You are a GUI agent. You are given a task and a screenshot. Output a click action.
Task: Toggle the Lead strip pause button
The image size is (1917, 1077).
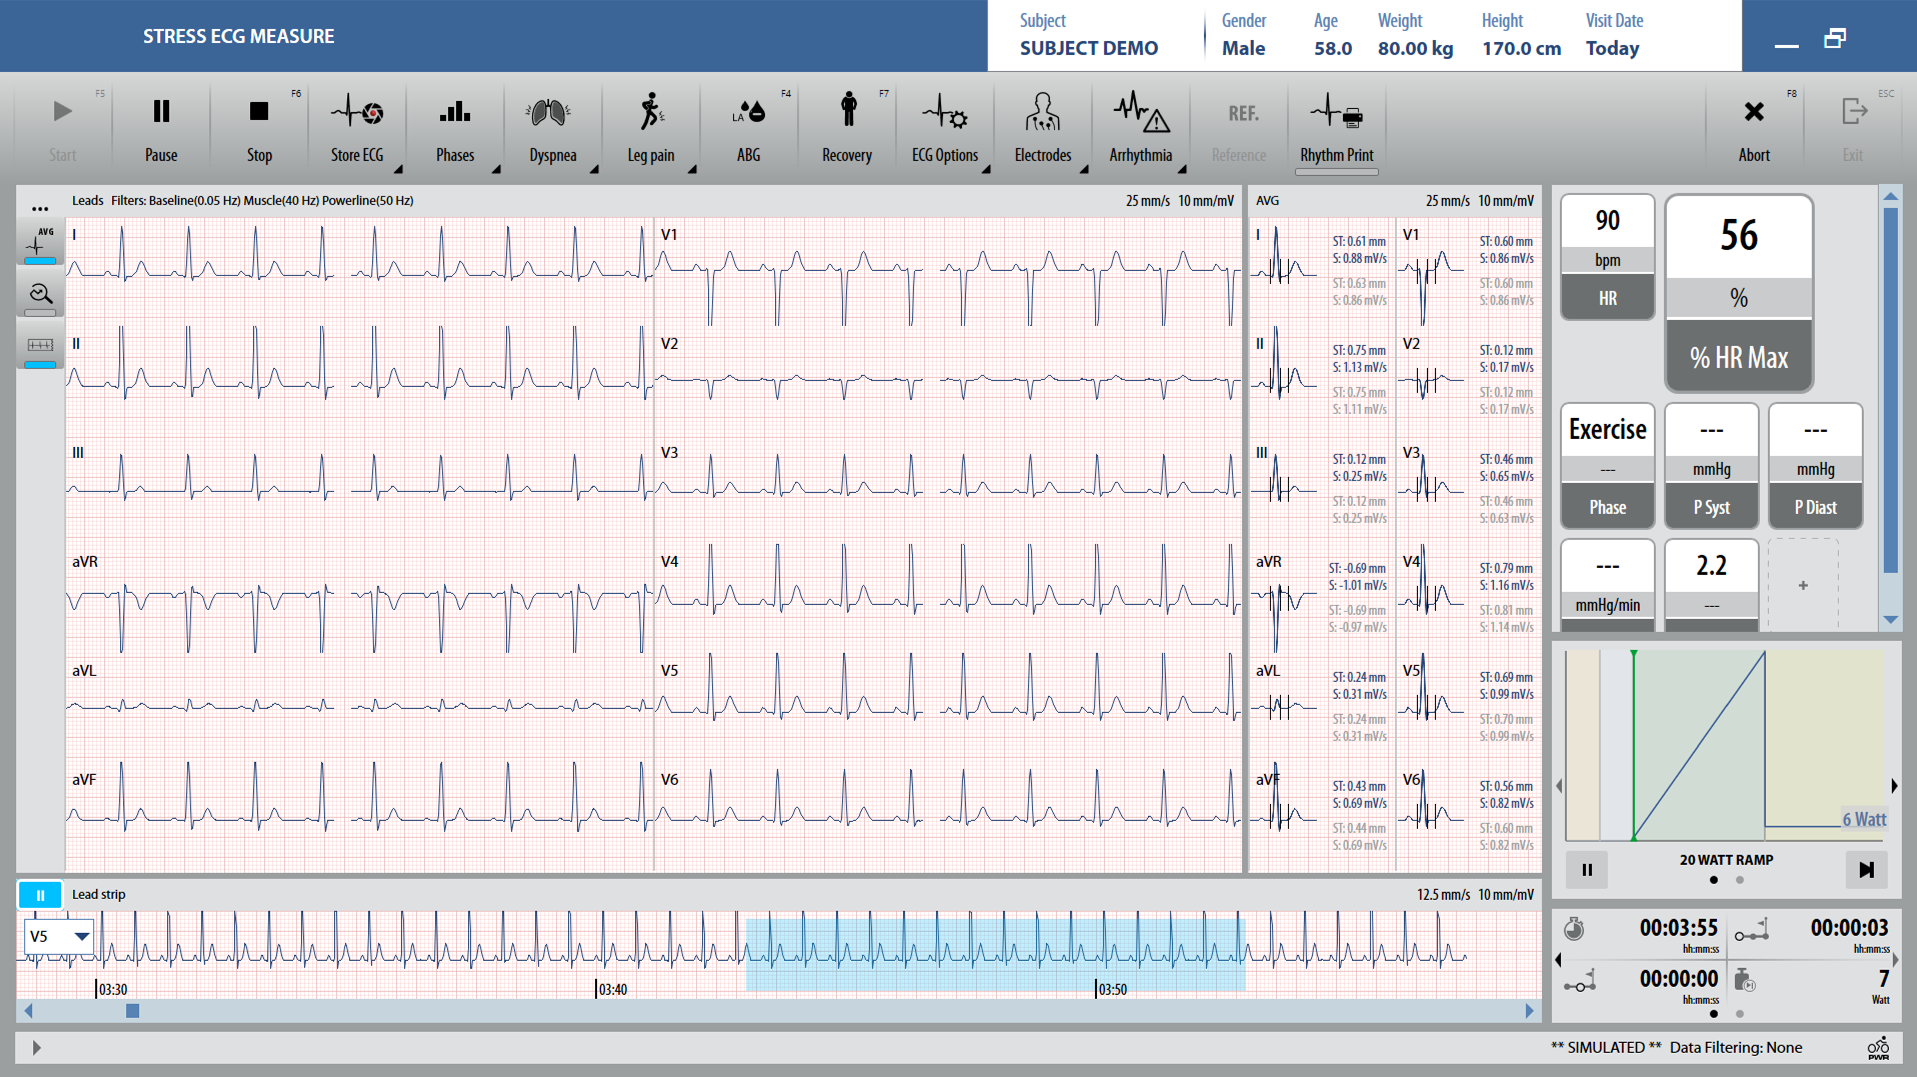pyautogui.click(x=40, y=895)
